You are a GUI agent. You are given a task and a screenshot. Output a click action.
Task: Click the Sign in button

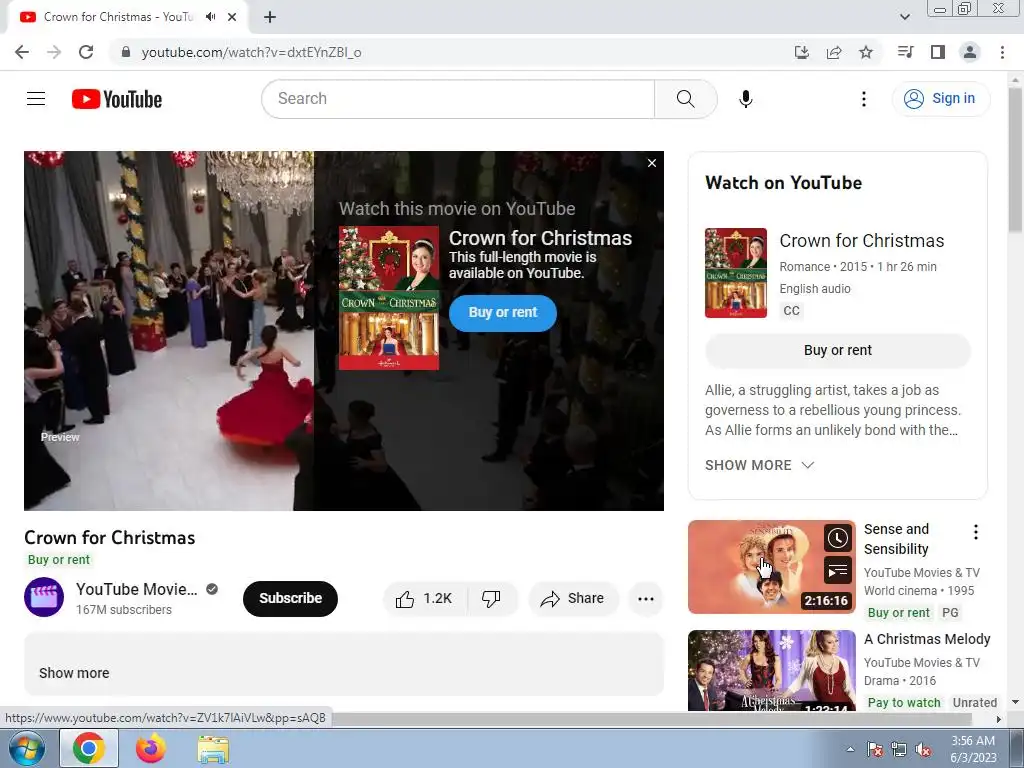click(x=940, y=99)
